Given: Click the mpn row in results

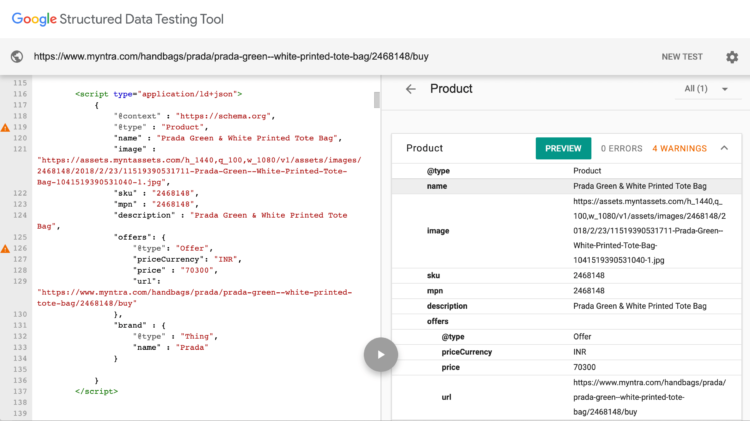Looking at the screenshot, I should [x=567, y=291].
